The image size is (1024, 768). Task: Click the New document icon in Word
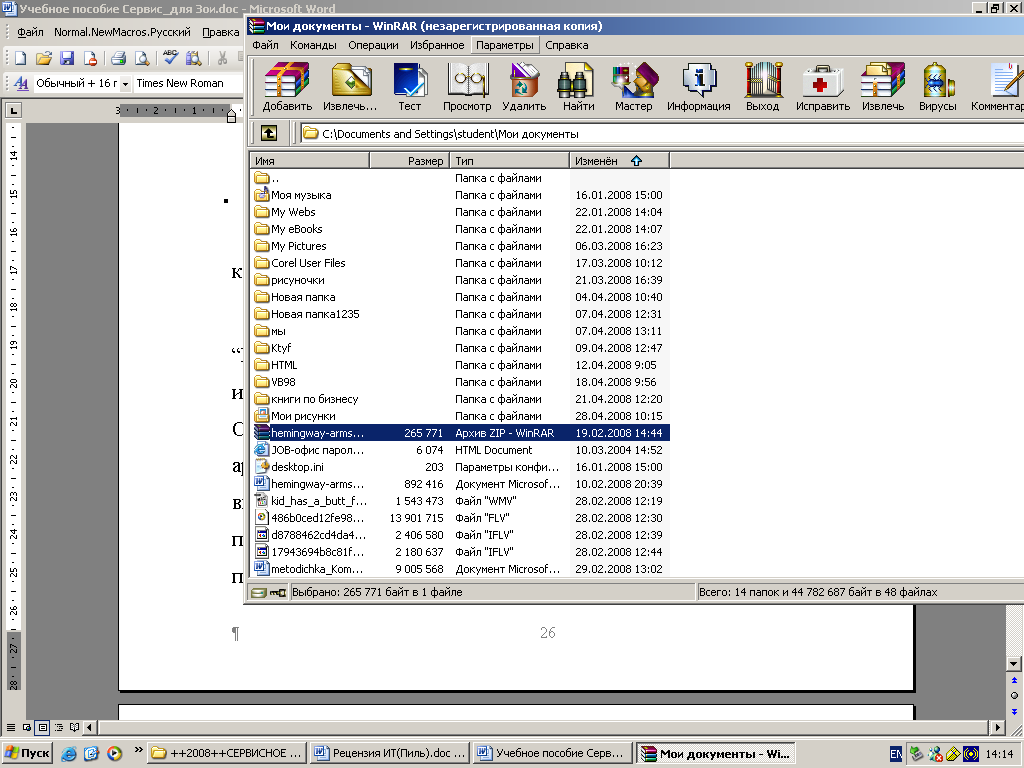20,58
